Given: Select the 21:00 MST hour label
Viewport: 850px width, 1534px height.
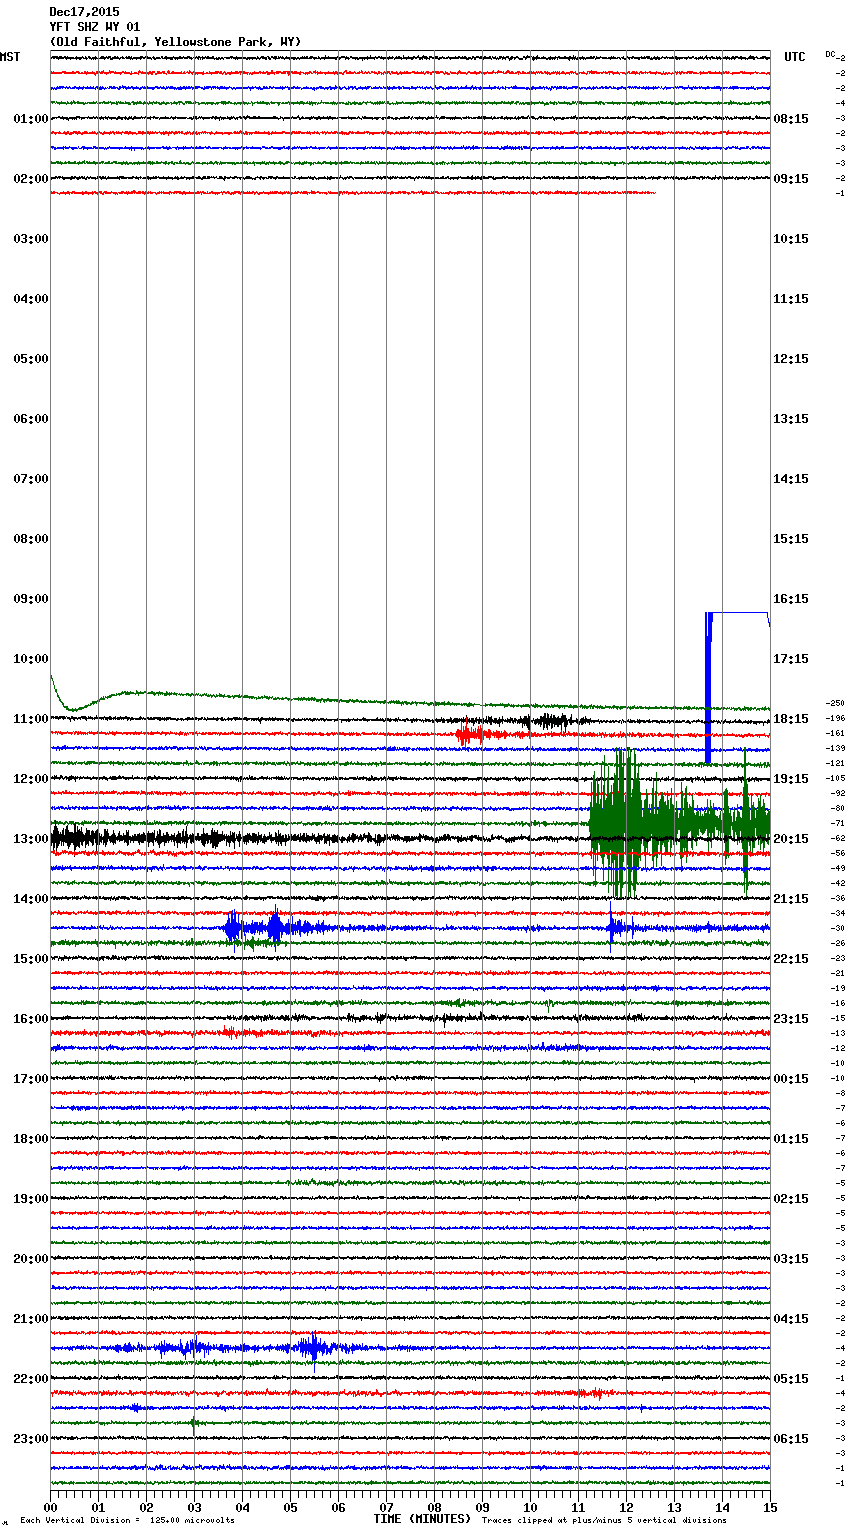Looking at the screenshot, I should 30,1319.
